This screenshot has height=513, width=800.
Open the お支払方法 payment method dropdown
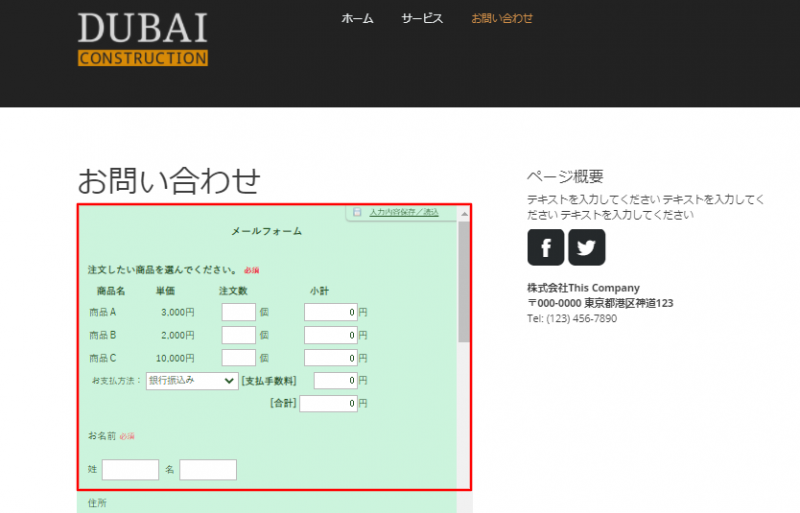[192, 380]
